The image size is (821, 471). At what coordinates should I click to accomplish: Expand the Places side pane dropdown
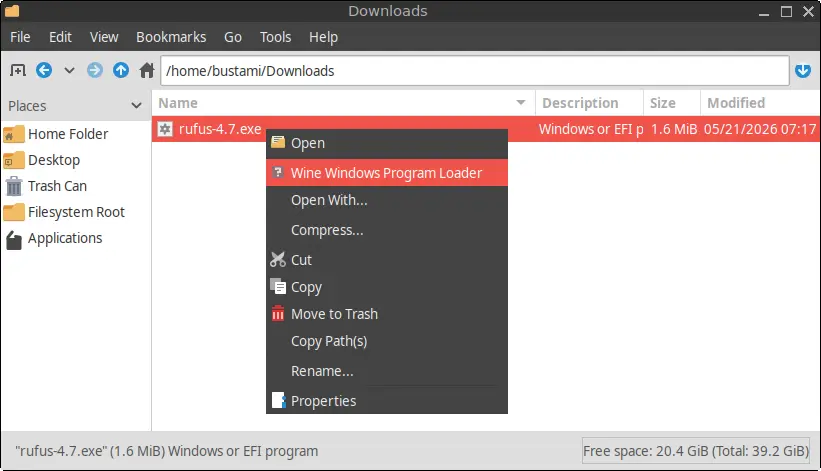(x=136, y=106)
